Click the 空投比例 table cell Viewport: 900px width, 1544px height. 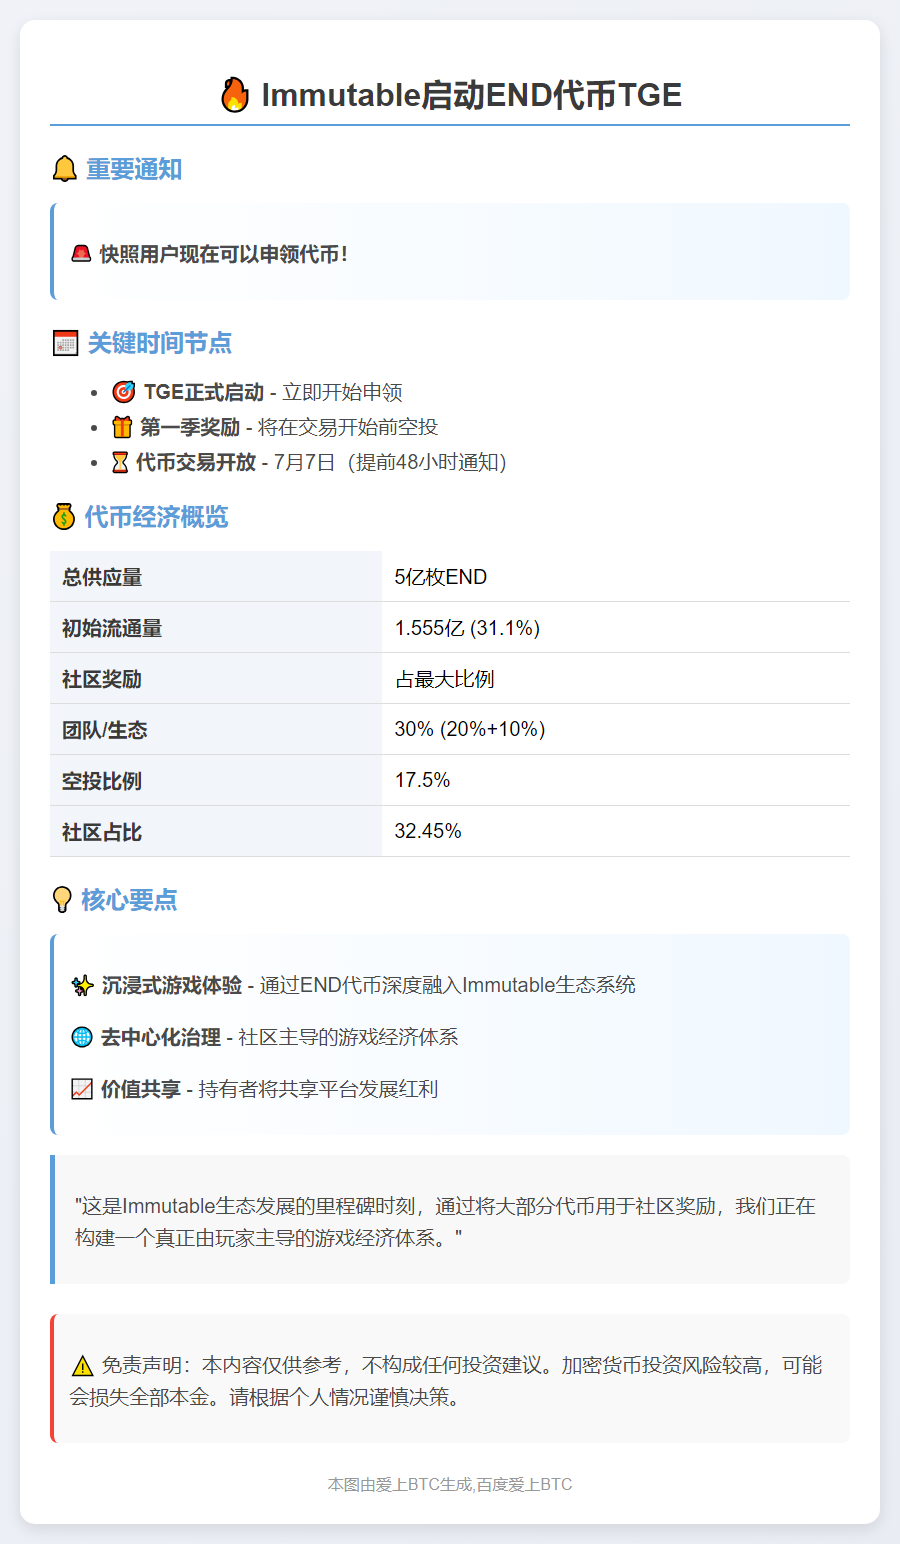tap(216, 781)
